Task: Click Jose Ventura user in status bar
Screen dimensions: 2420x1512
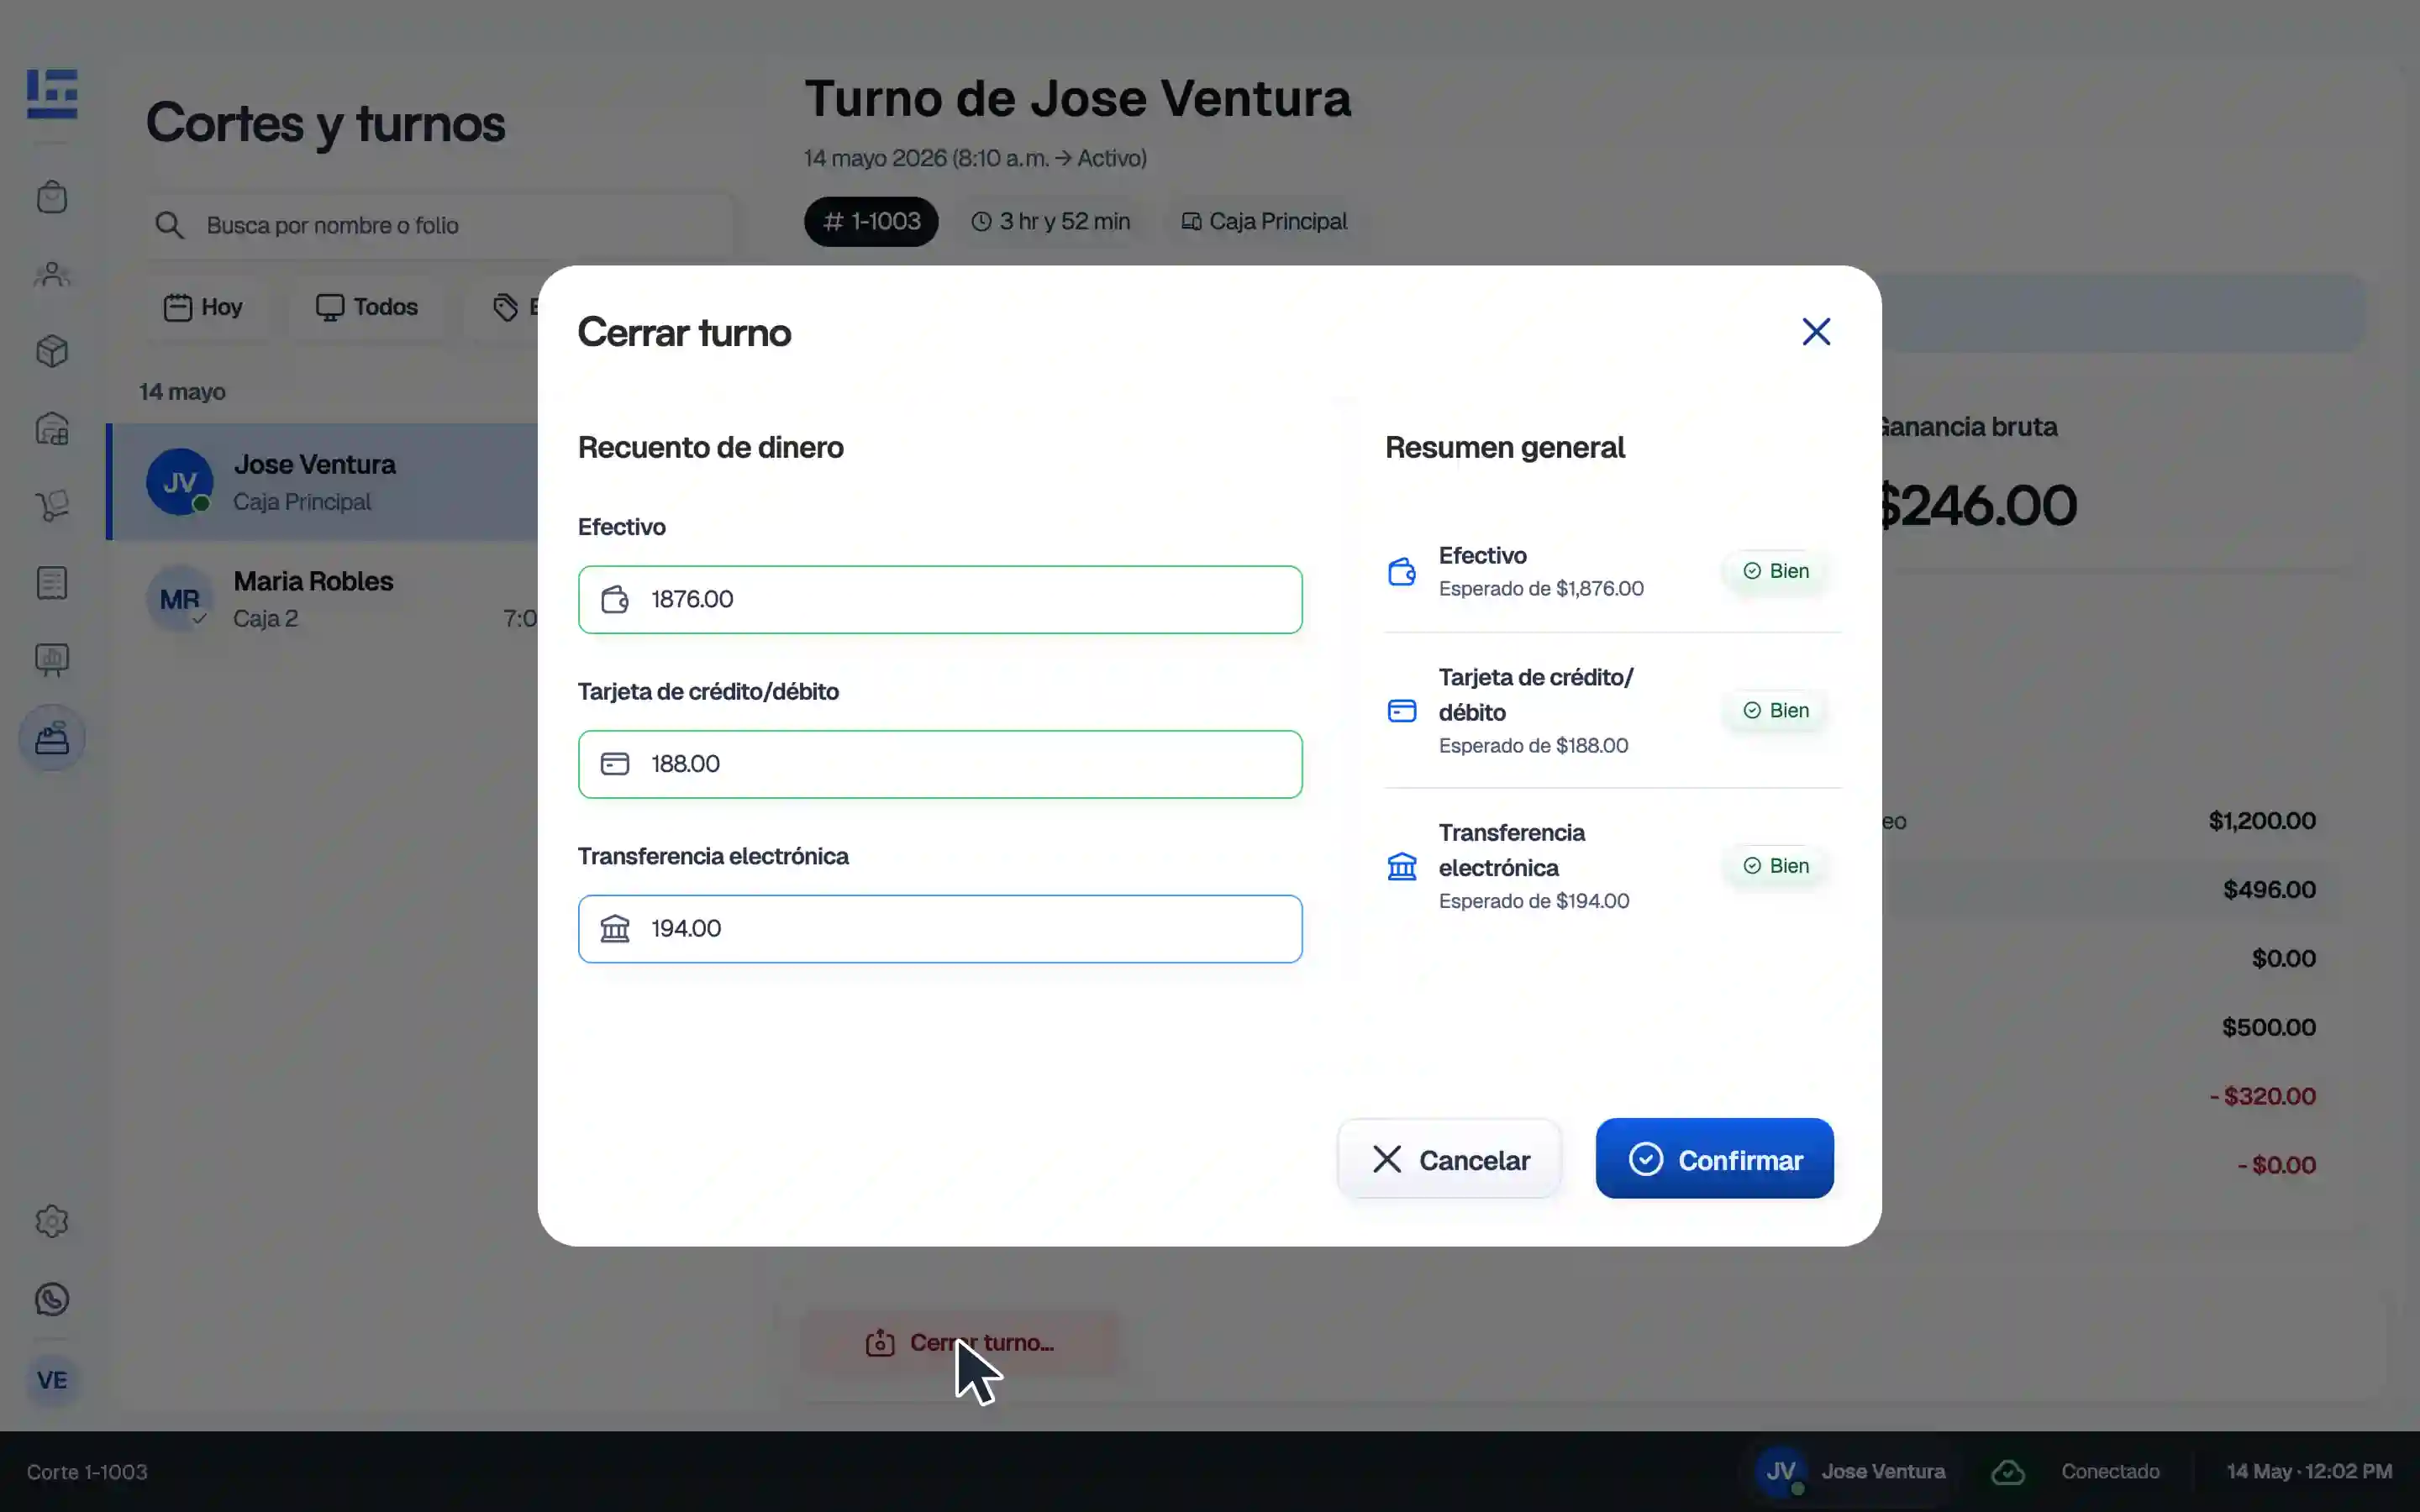Action: pyautogui.click(x=1851, y=1472)
